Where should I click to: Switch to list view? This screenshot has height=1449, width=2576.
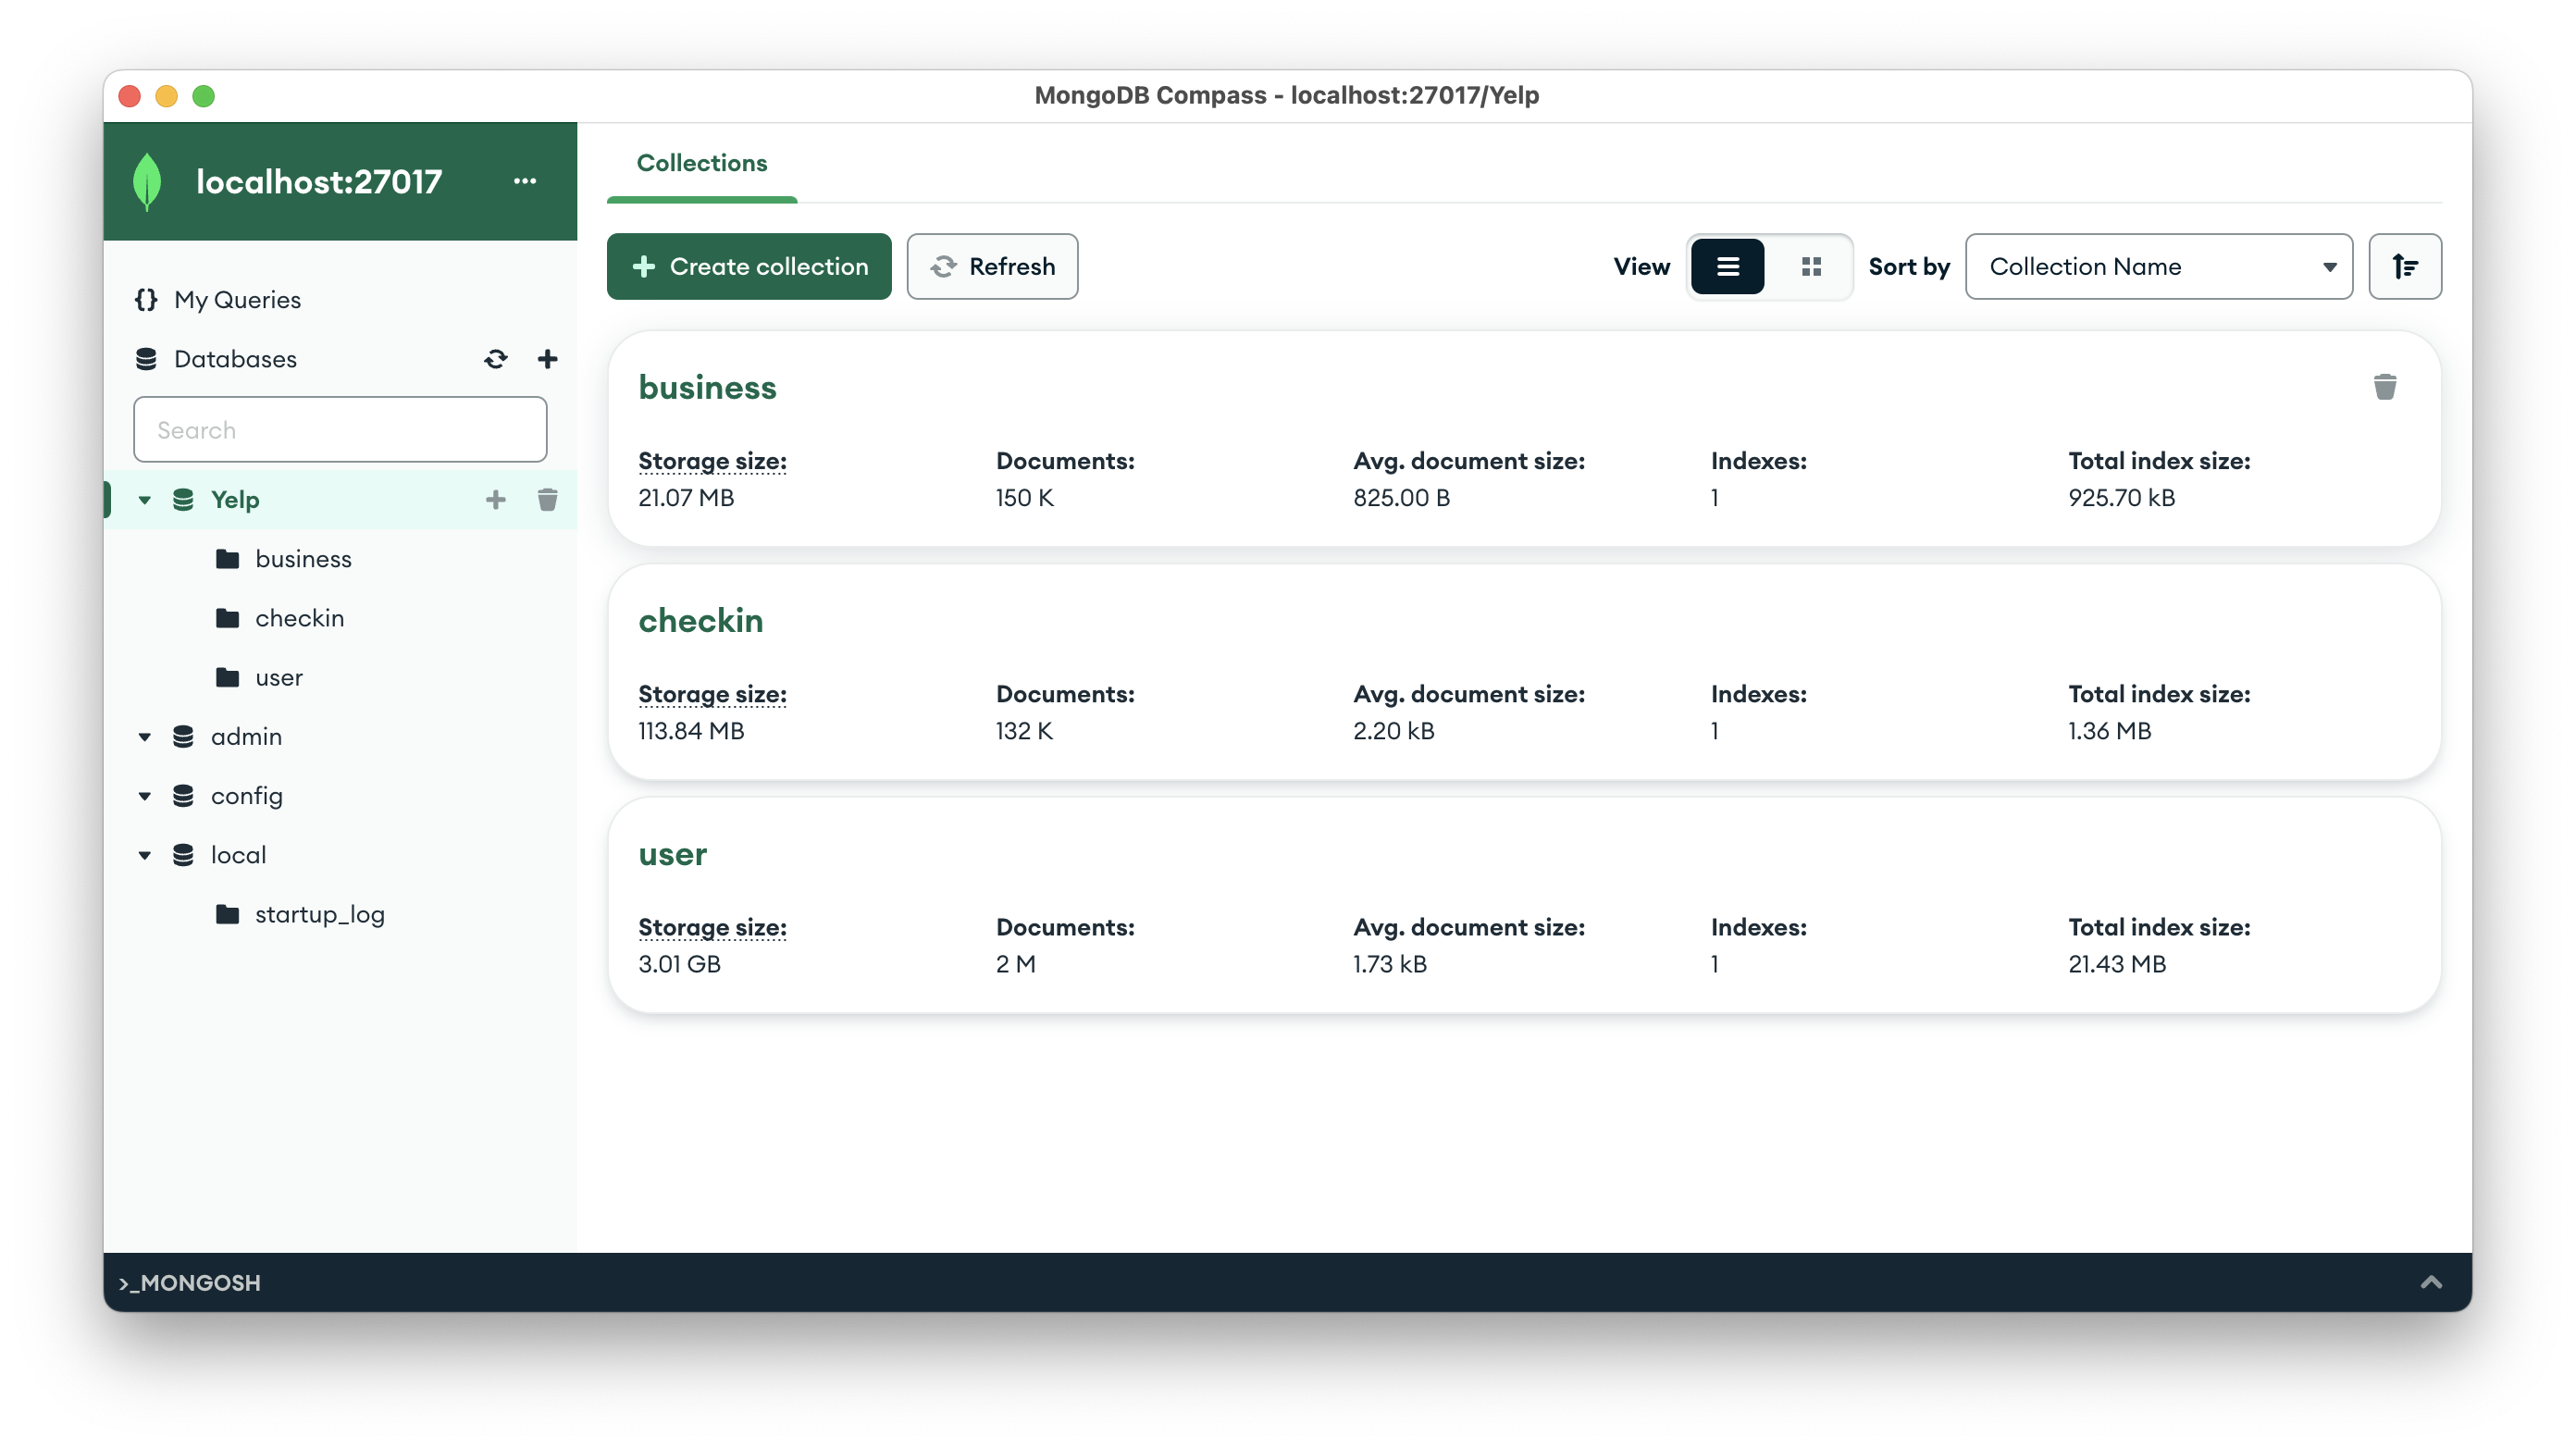(1727, 266)
